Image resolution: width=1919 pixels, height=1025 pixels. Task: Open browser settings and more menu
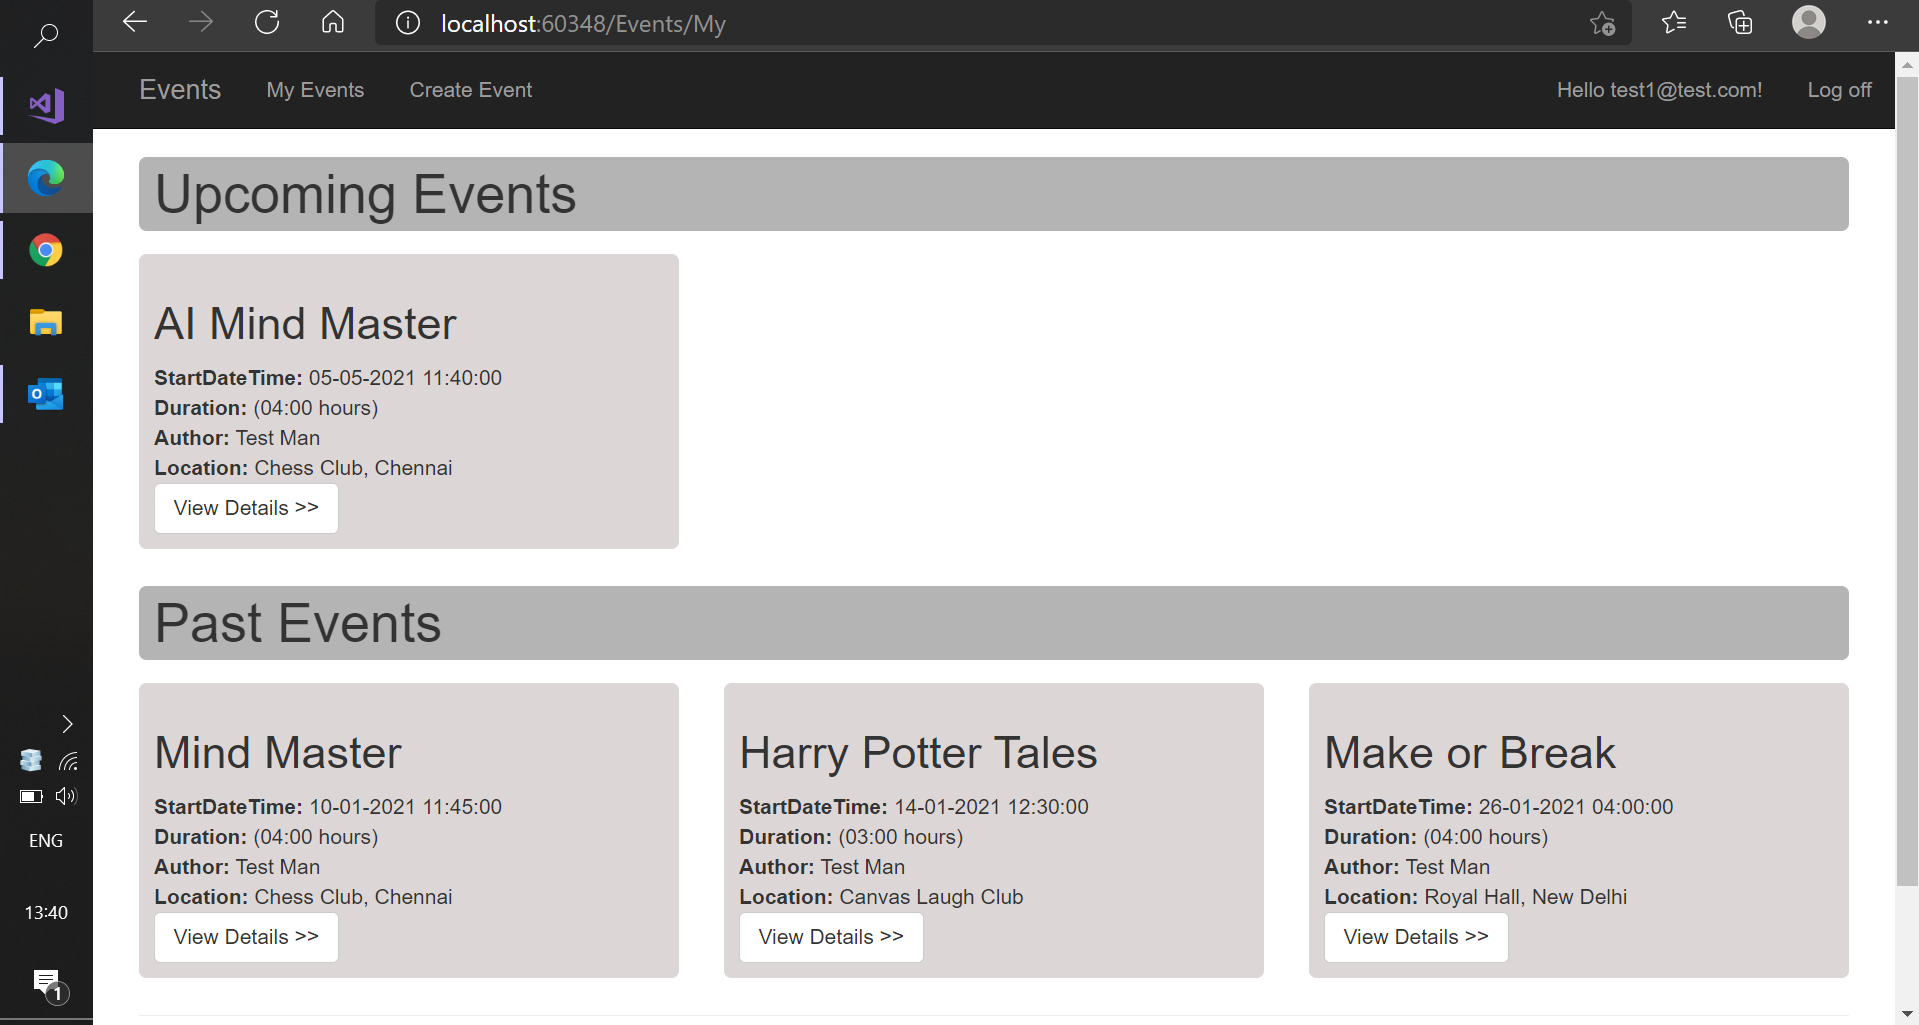click(1877, 23)
